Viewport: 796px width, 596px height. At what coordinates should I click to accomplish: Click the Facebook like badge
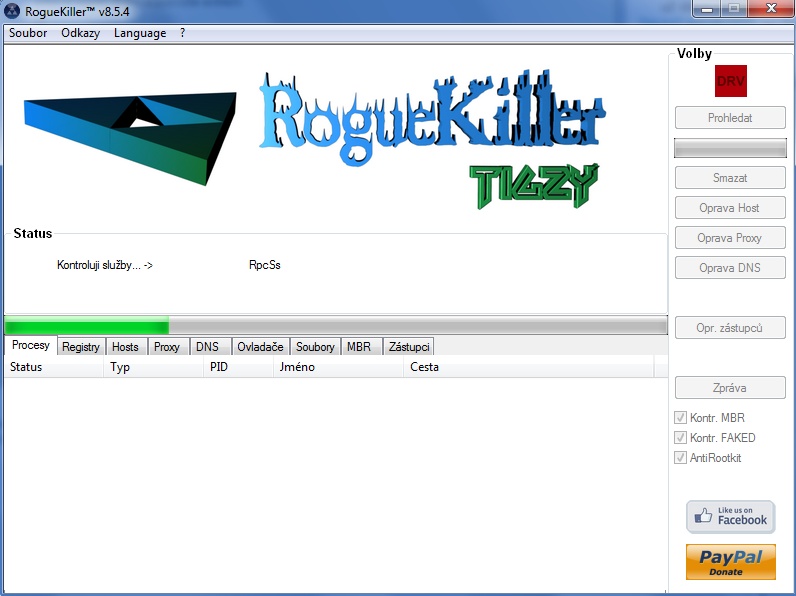pyautogui.click(x=730, y=517)
